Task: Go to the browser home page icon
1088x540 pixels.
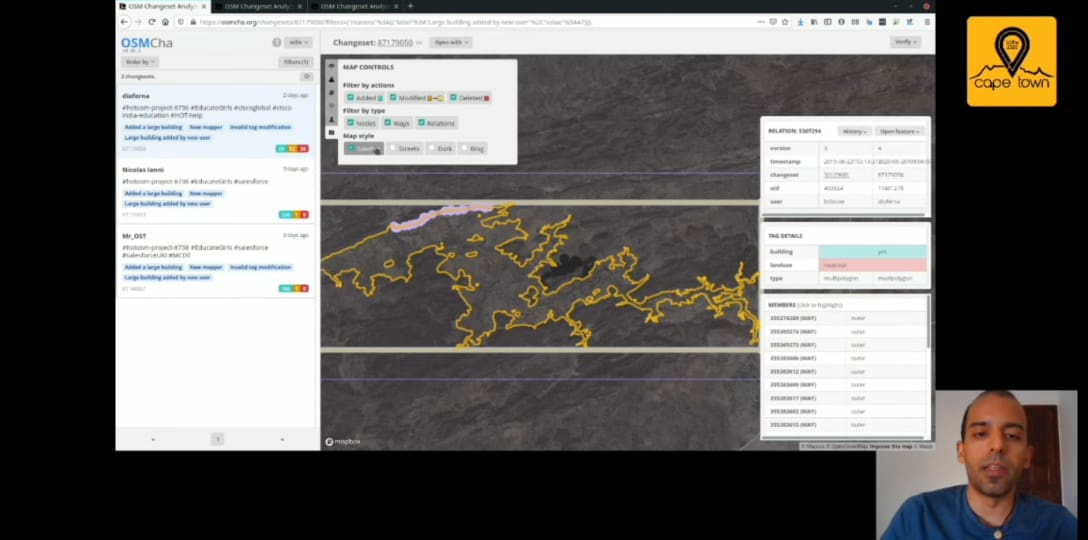Action: (165, 22)
